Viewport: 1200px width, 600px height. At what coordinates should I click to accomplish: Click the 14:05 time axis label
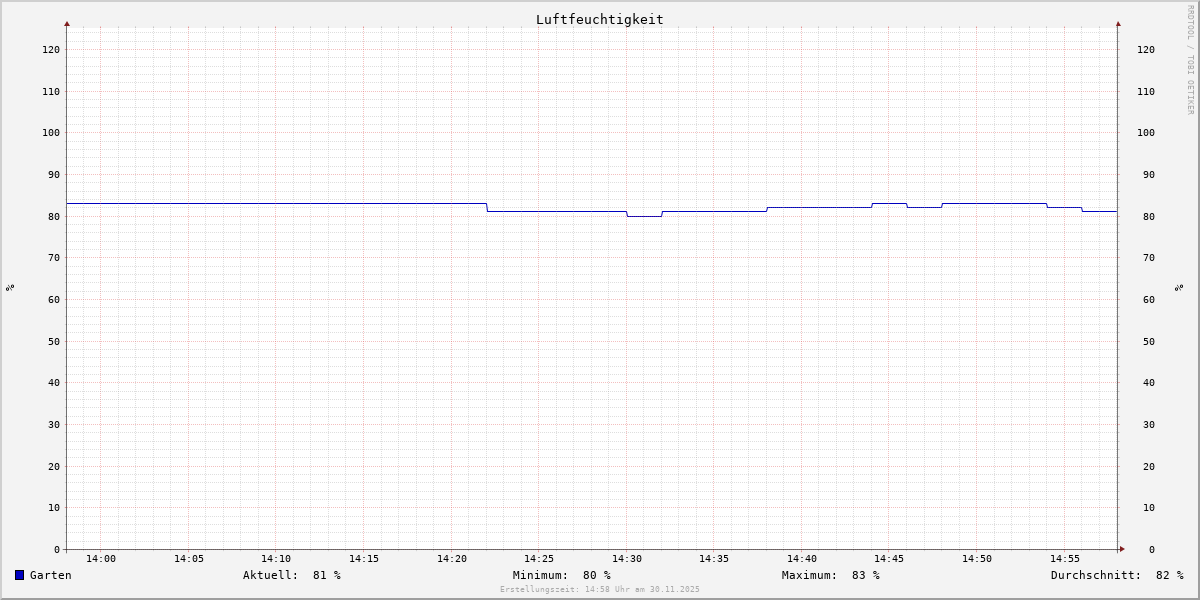pyautogui.click(x=189, y=559)
